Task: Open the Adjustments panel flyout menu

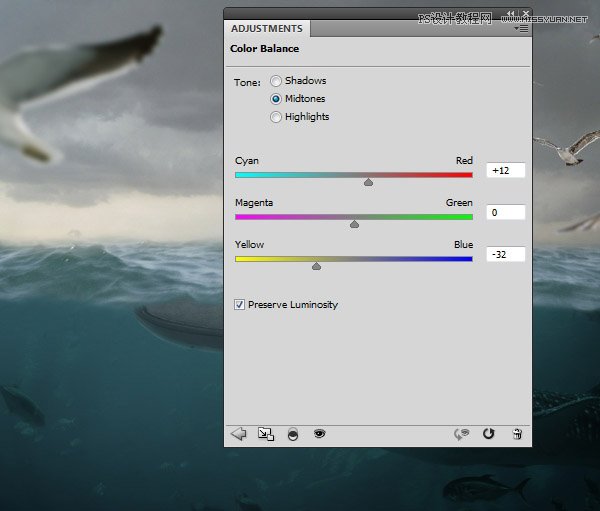Action: 520,30
